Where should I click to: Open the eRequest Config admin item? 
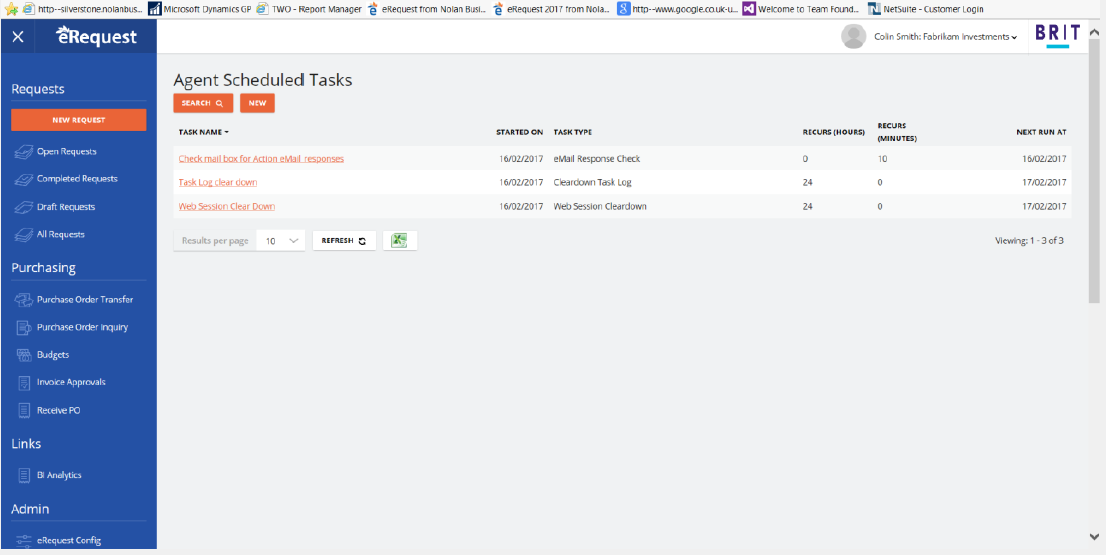pyautogui.click(x=68, y=541)
